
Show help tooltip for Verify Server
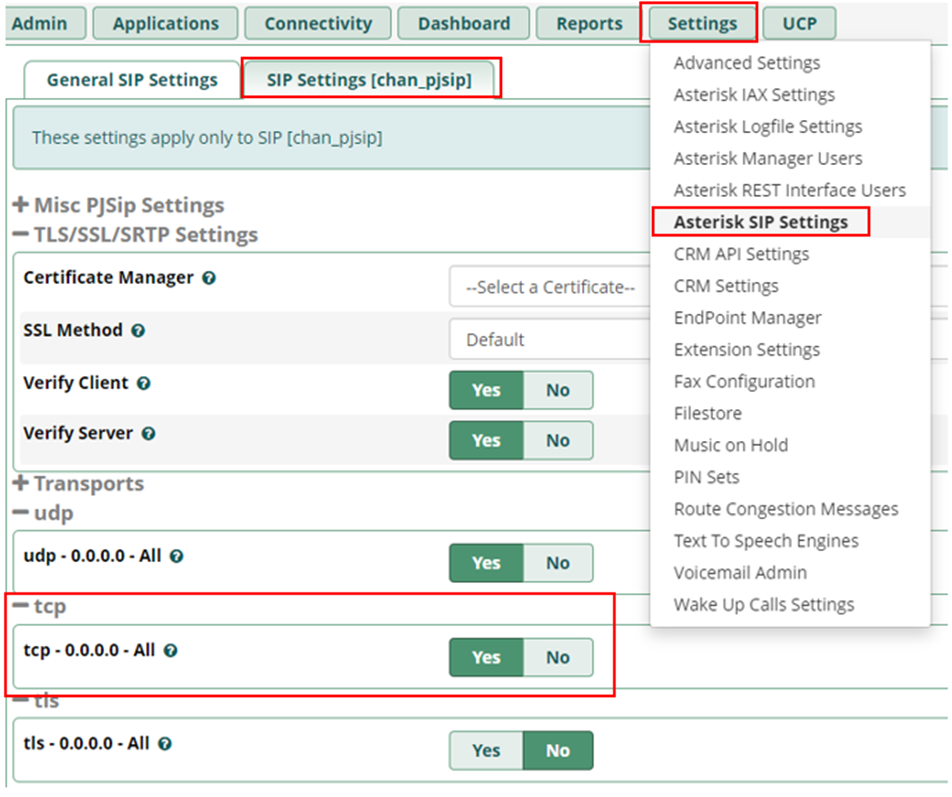click(x=149, y=434)
